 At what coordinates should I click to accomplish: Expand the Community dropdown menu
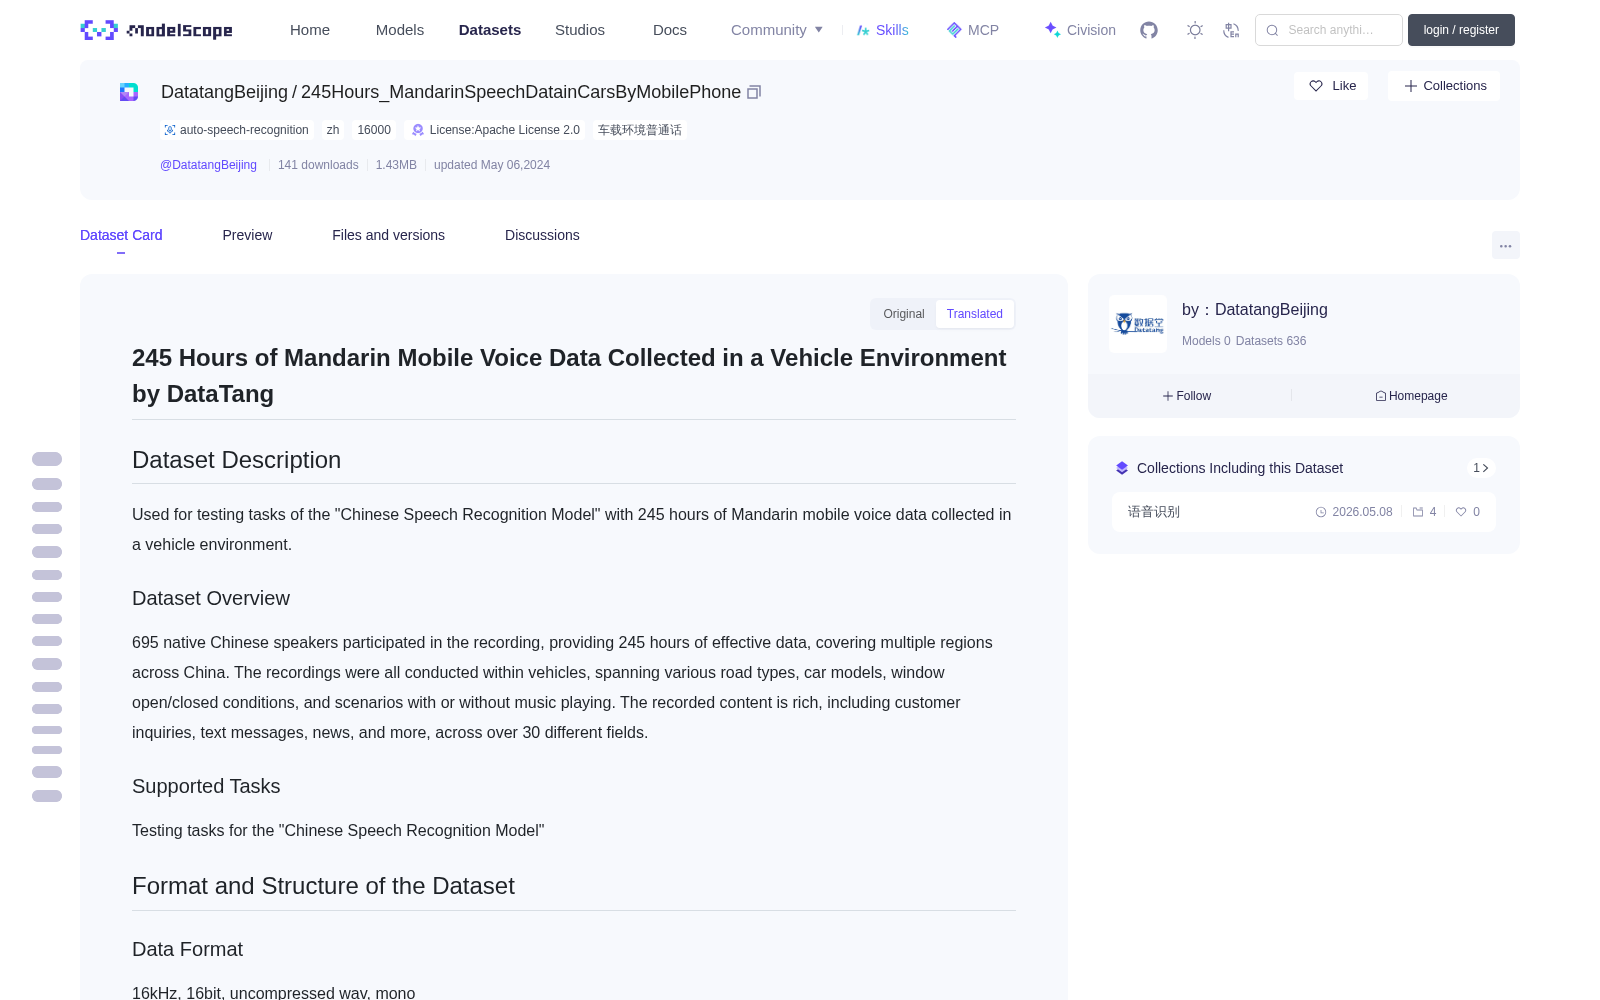point(777,30)
